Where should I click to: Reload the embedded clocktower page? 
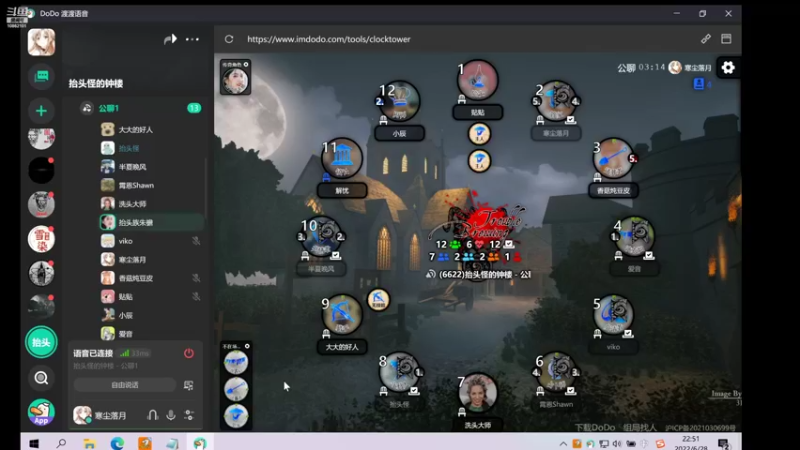[x=229, y=39]
